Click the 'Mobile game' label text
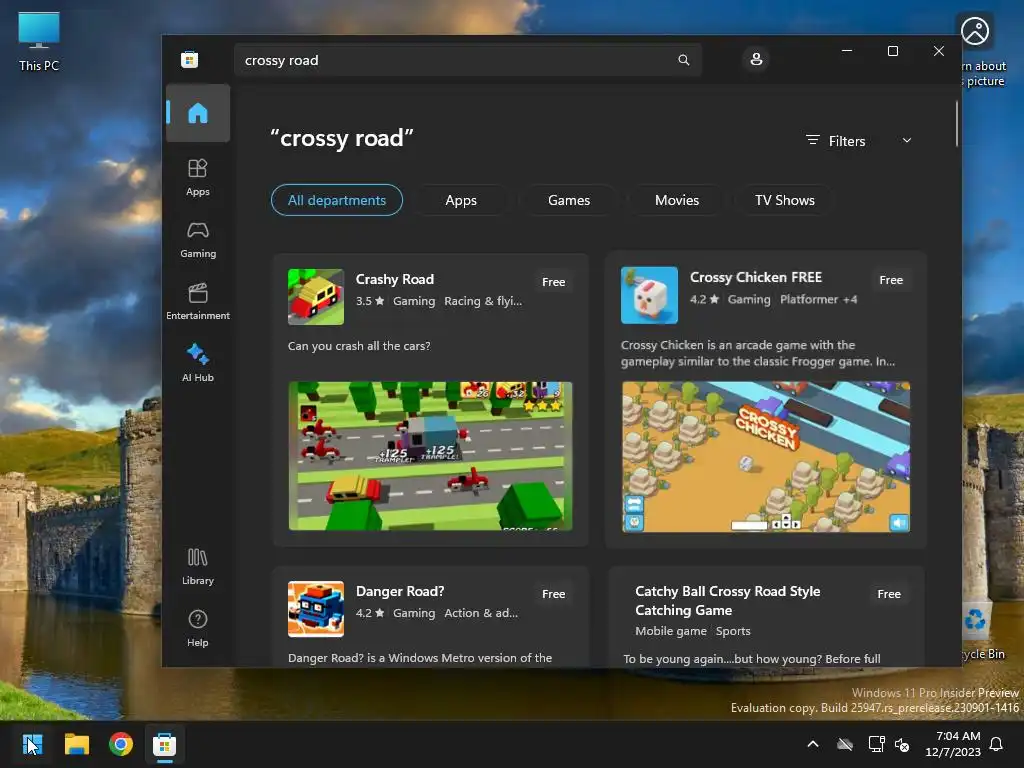 pos(671,631)
